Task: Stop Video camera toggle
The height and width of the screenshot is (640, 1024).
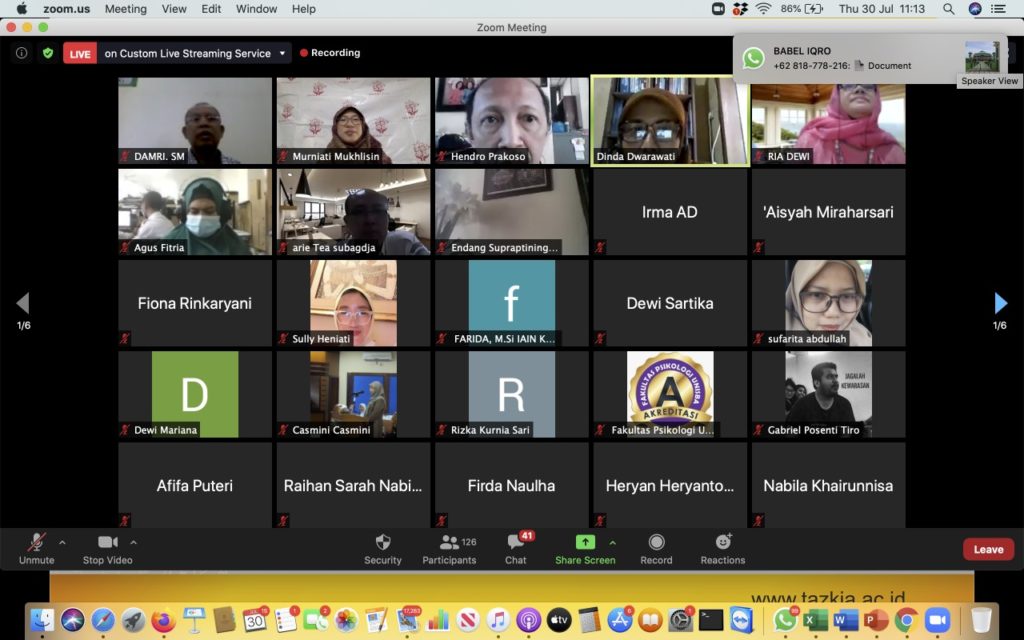Action: click(107, 543)
